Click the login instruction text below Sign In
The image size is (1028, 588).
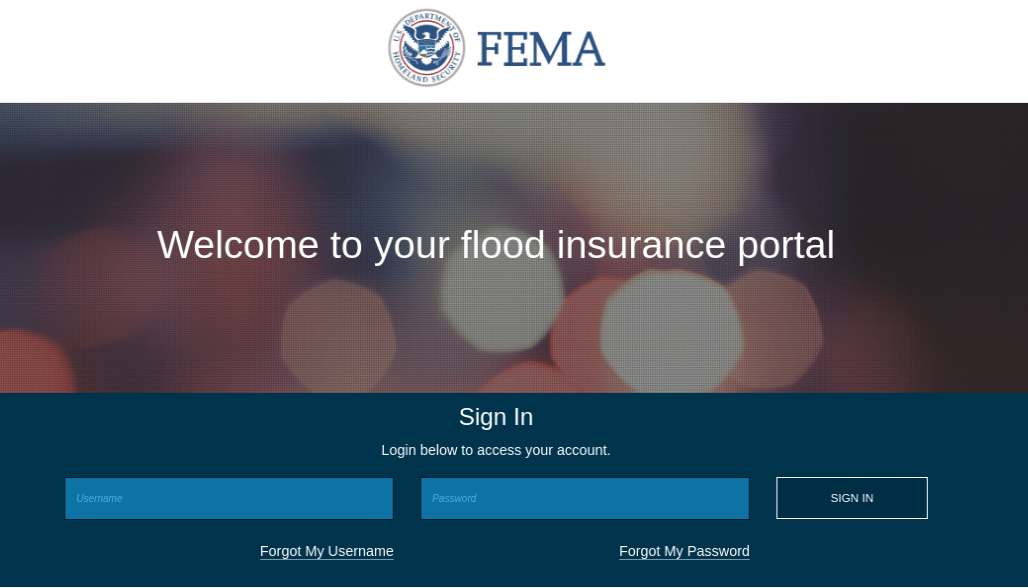(495, 450)
